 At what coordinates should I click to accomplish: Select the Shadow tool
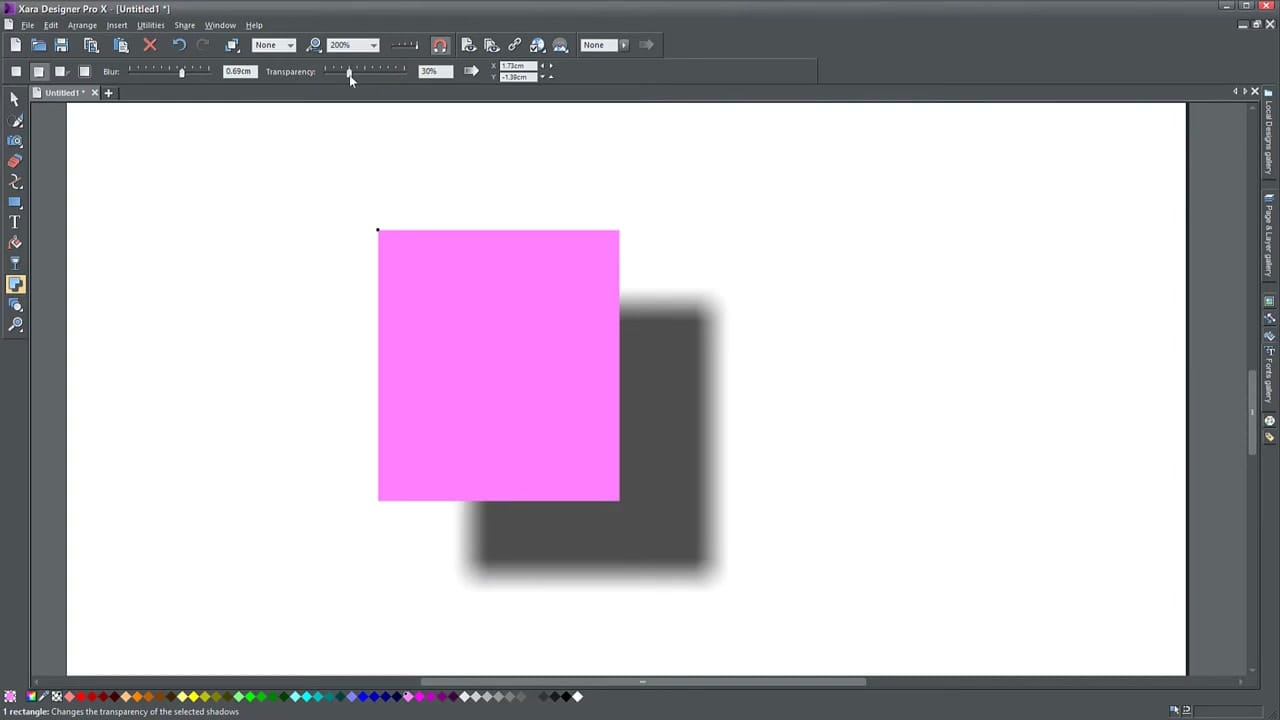[x=15, y=284]
